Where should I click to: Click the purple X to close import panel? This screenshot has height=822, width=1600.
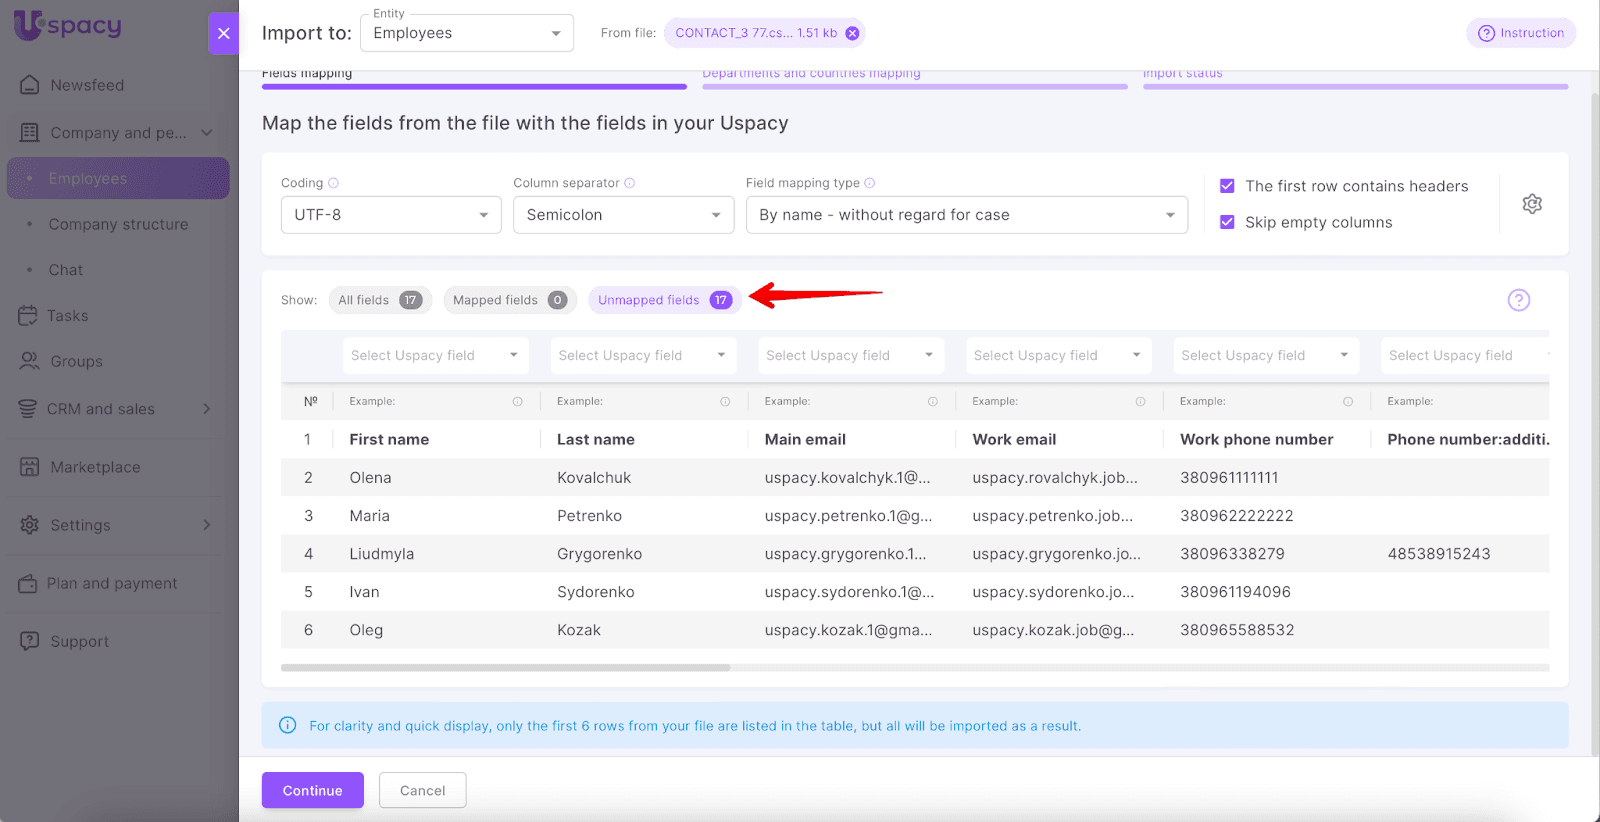pyautogui.click(x=223, y=33)
